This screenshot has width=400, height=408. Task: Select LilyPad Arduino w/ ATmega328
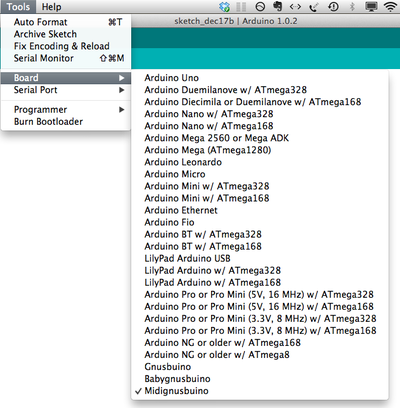[x=260, y=270]
